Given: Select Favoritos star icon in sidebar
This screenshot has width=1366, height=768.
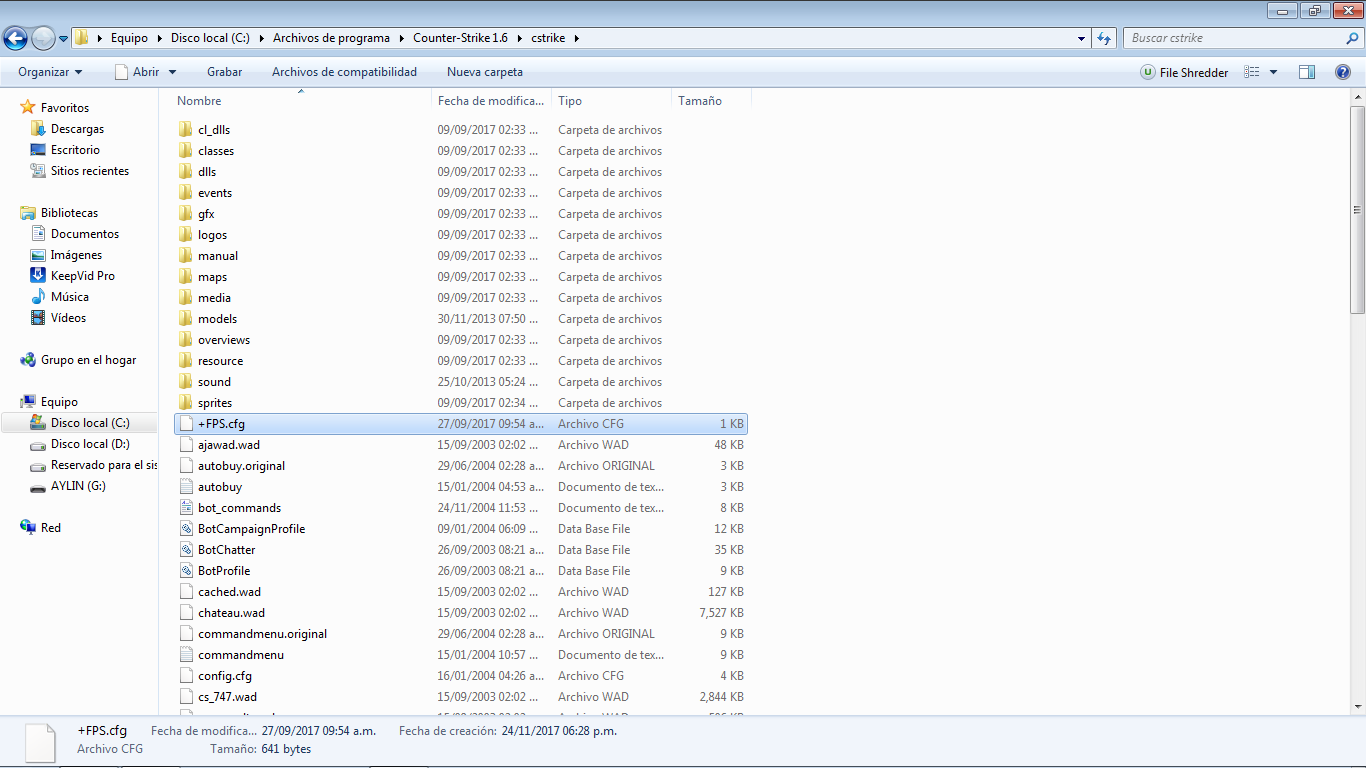Looking at the screenshot, I should click(x=28, y=107).
